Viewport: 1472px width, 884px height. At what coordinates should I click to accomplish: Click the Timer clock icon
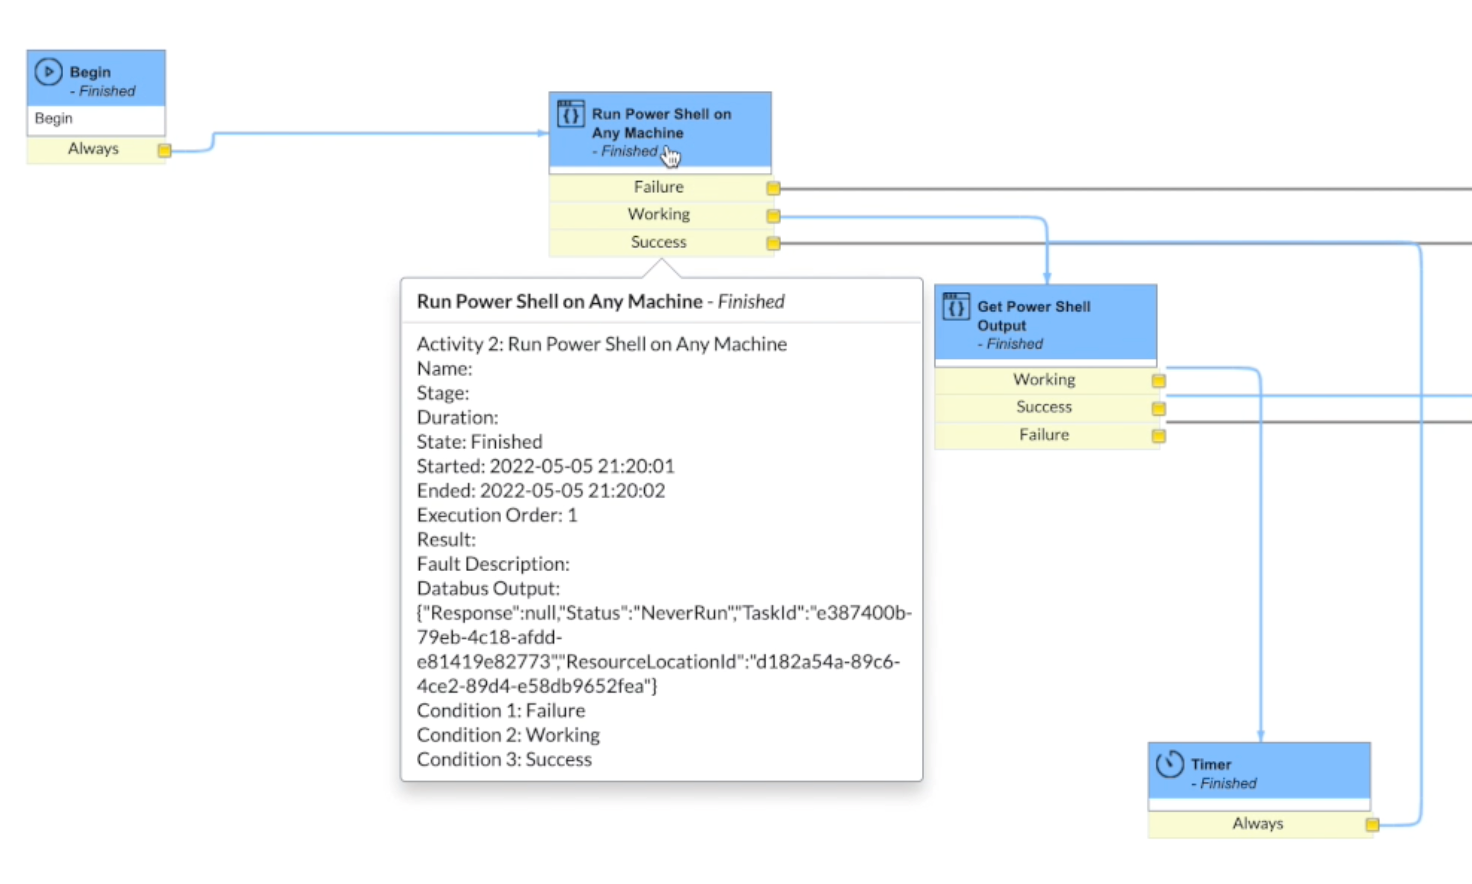[x=1169, y=764]
